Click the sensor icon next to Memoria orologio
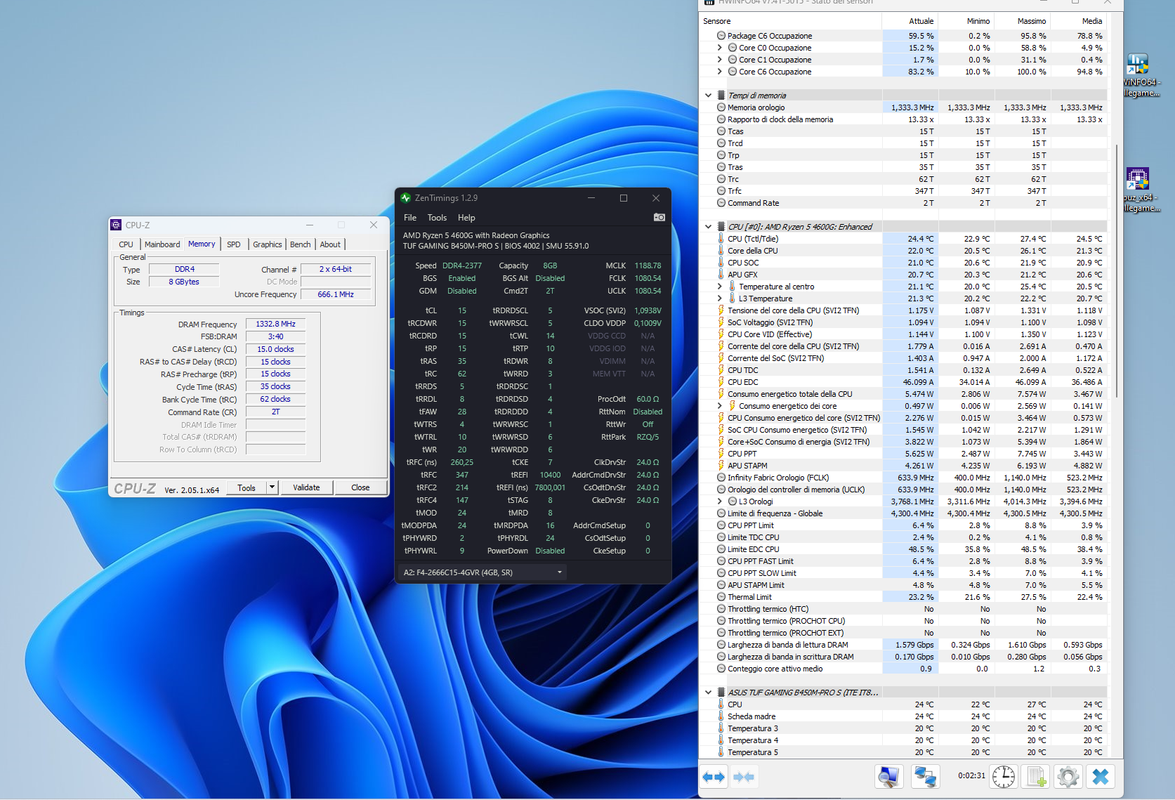This screenshot has height=800, width=1175. tap(721, 107)
